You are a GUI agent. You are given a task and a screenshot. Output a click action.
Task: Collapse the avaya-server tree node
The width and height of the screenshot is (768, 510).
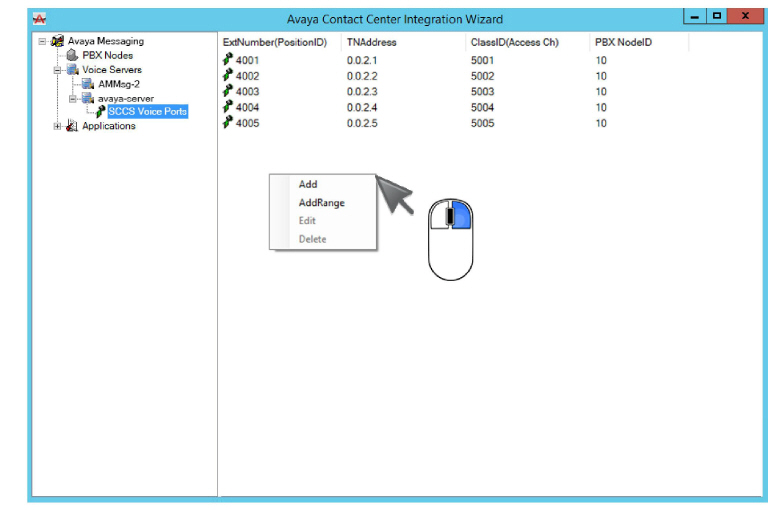click(x=72, y=98)
